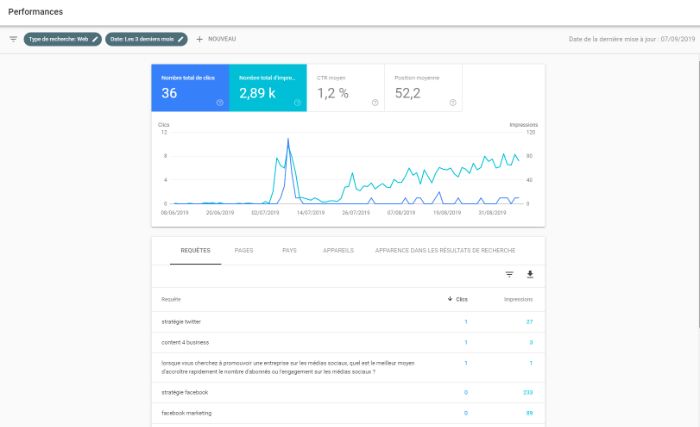This screenshot has width=700, height=427.
Task: Click the sort arrow next to Clics
Action: [450, 299]
